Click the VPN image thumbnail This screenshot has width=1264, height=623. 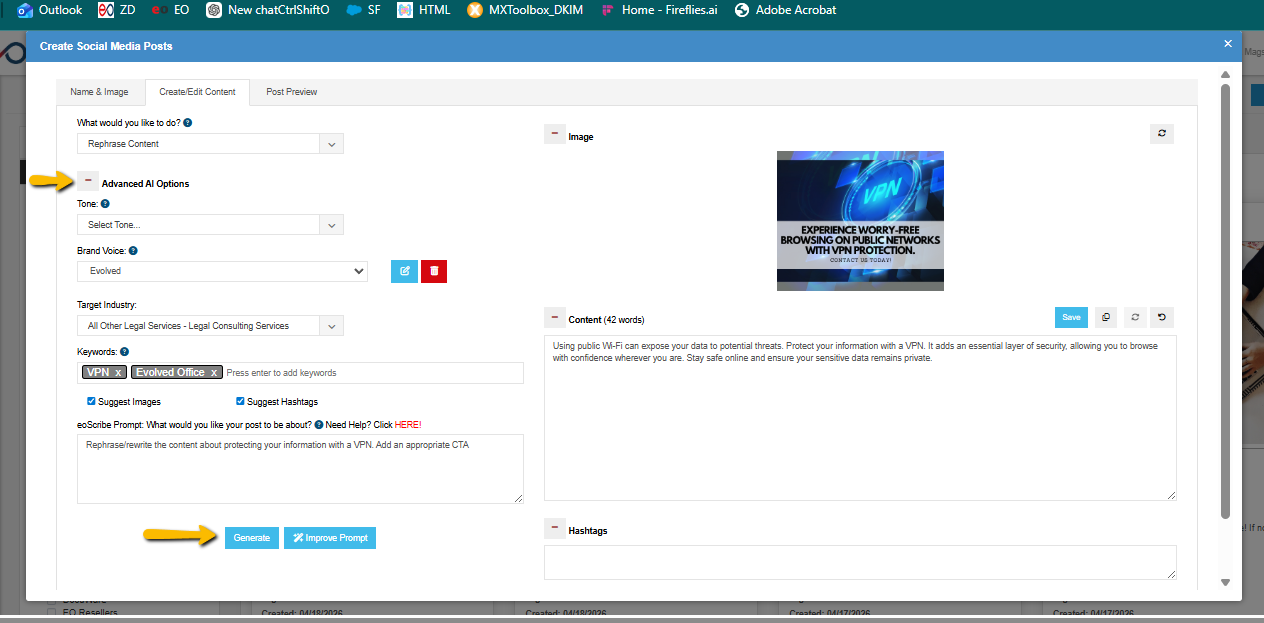[860, 221]
